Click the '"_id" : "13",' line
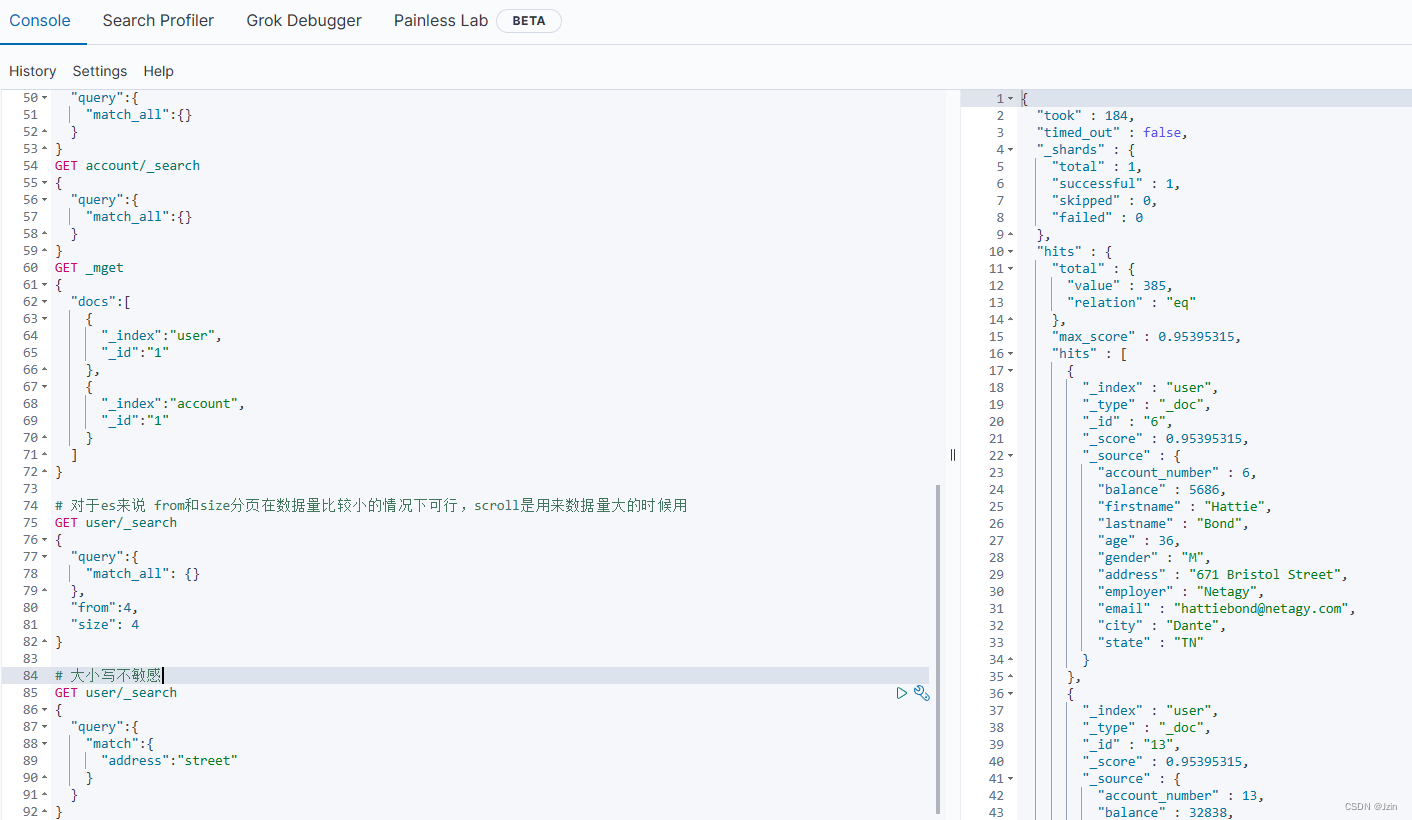 pos(1132,745)
